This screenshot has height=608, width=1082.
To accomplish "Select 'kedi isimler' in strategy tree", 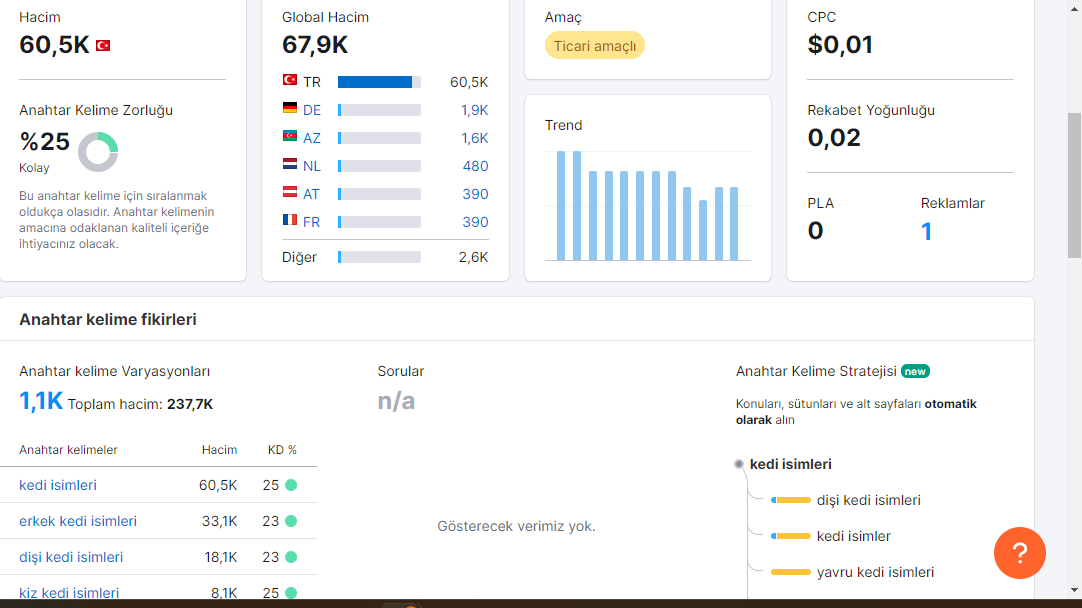I will (x=854, y=536).
